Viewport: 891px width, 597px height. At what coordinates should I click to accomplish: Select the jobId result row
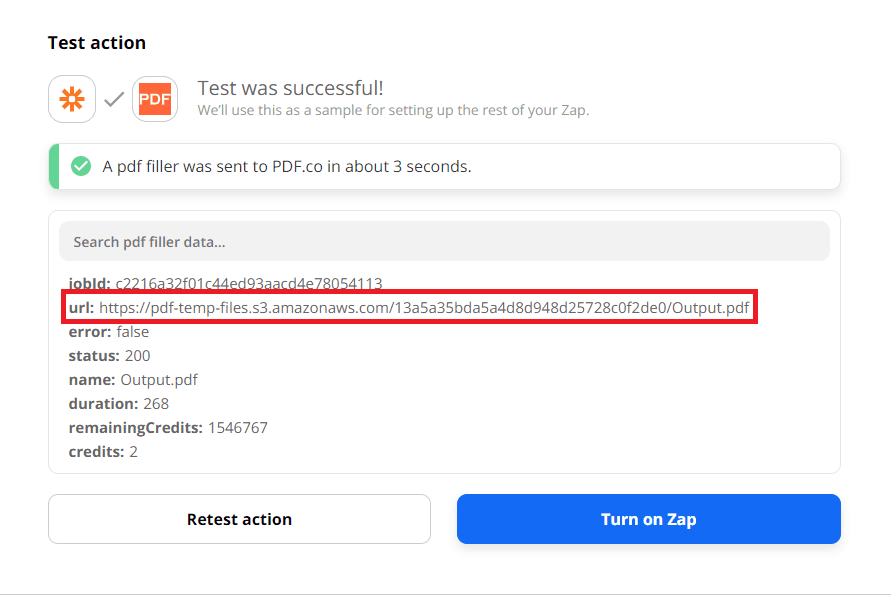225,284
